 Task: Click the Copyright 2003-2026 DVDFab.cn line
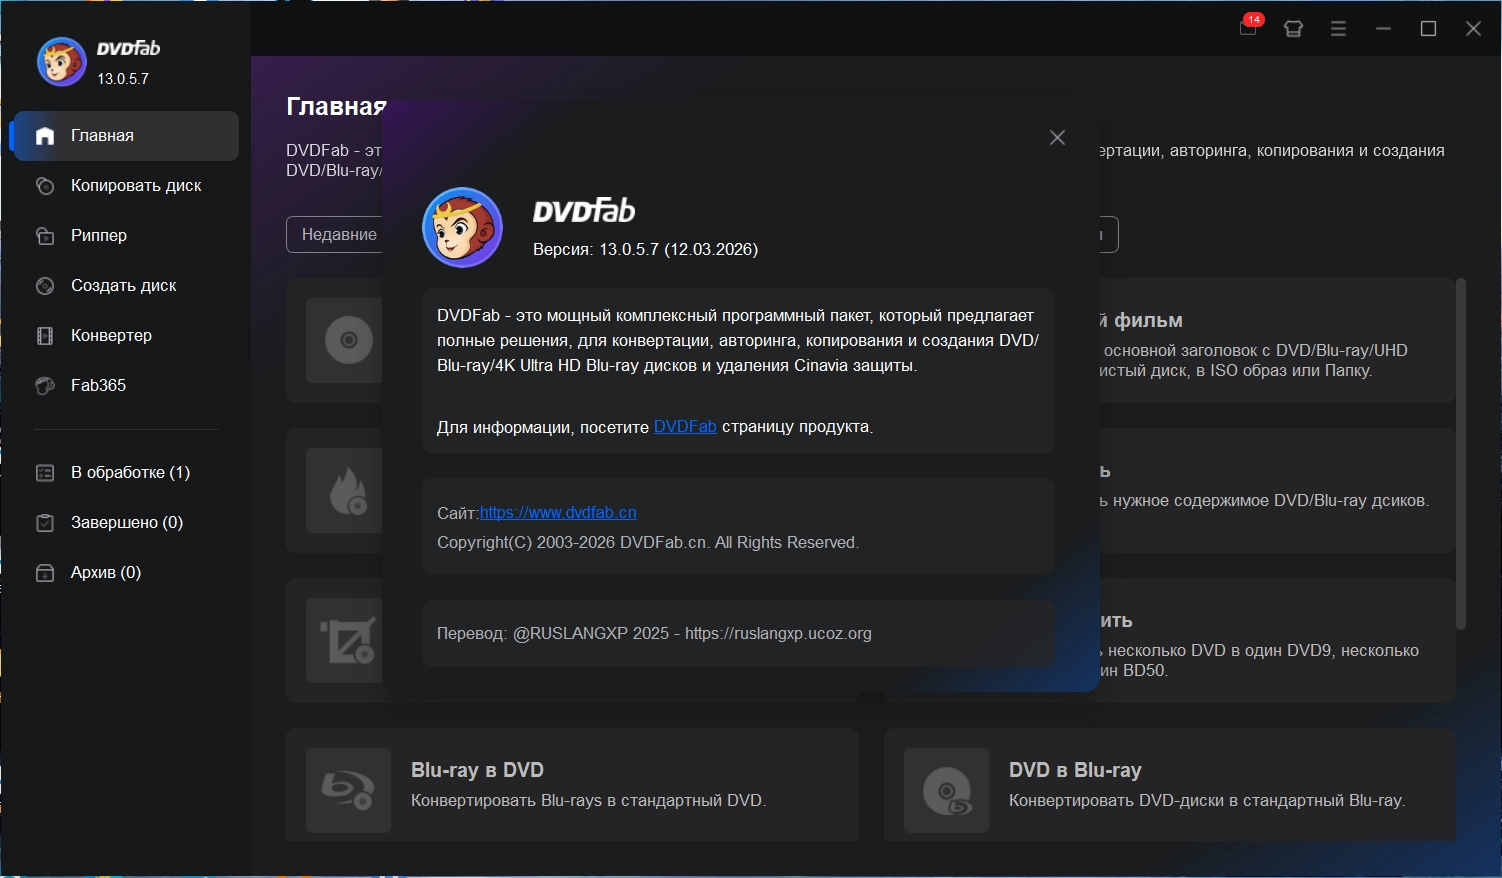click(x=648, y=543)
